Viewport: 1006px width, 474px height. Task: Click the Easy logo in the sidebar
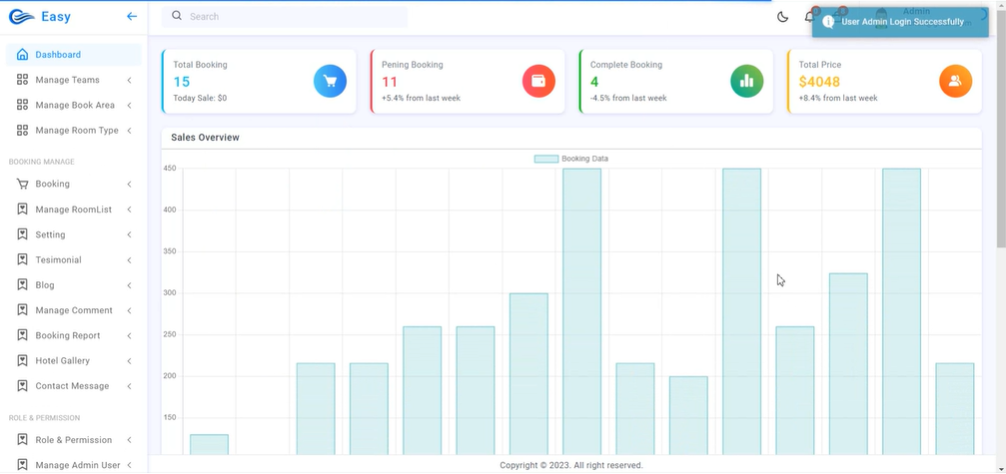(x=40, y=17)
